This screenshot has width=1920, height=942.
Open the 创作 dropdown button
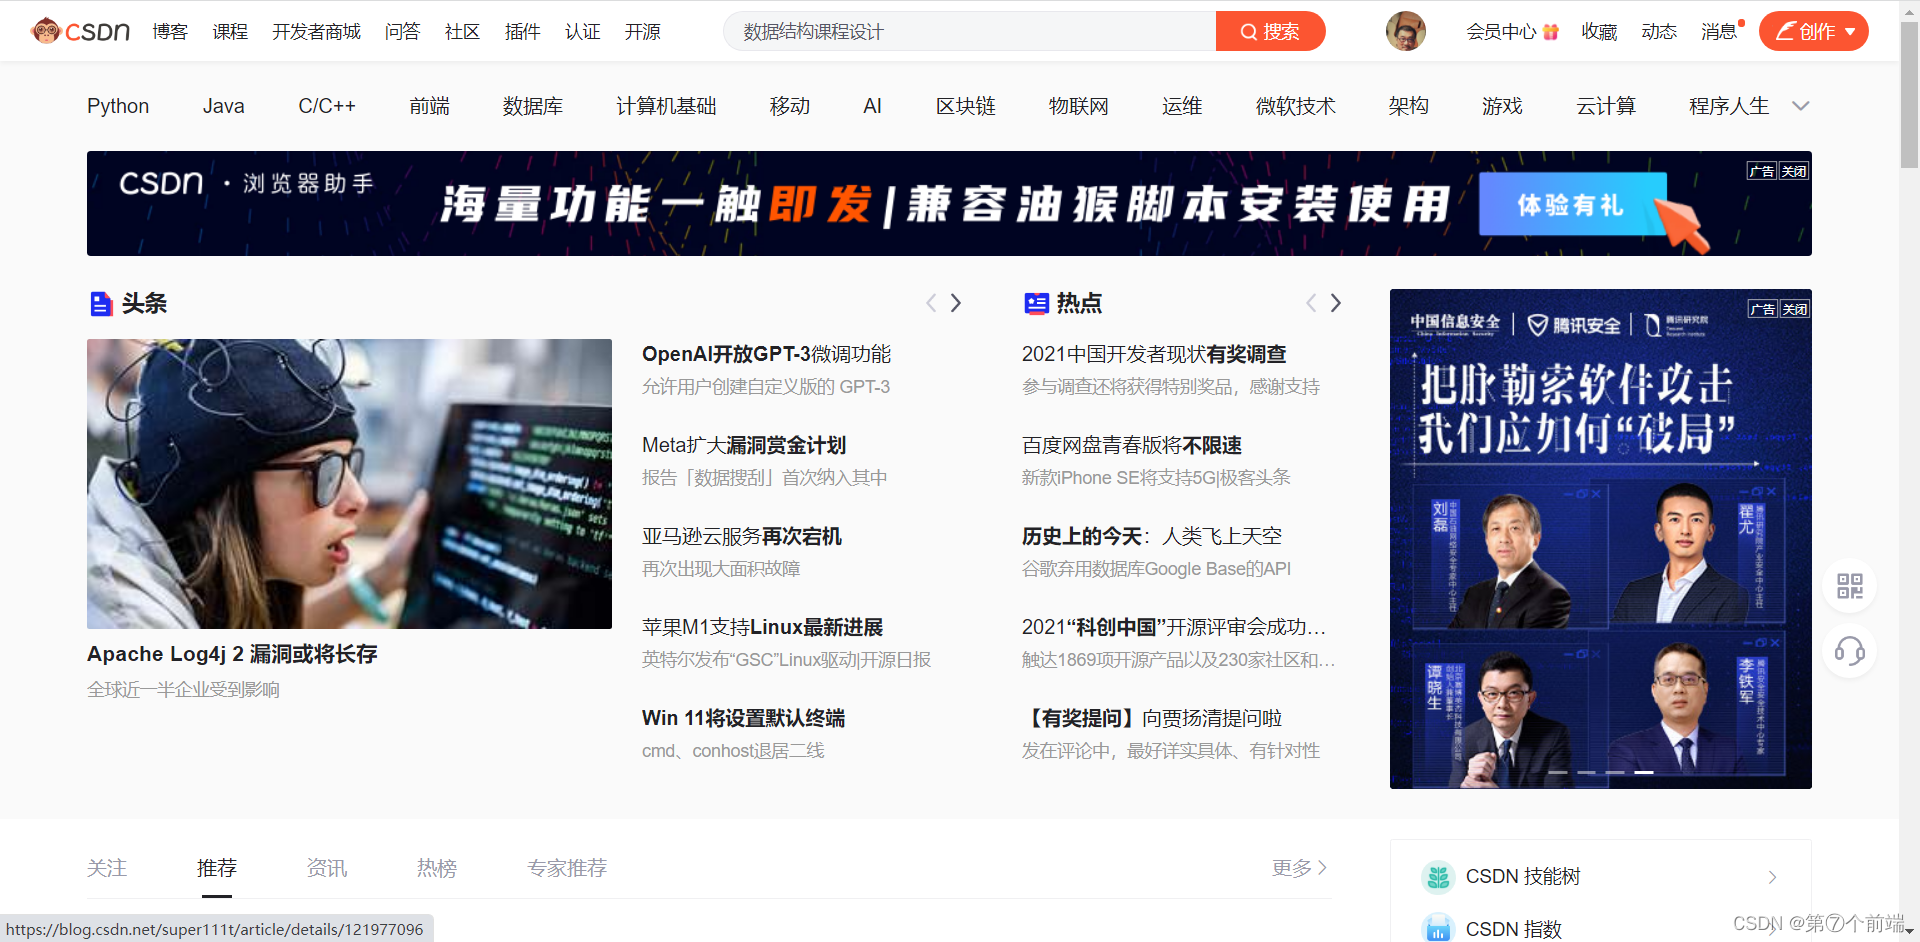pos(1814,31)
